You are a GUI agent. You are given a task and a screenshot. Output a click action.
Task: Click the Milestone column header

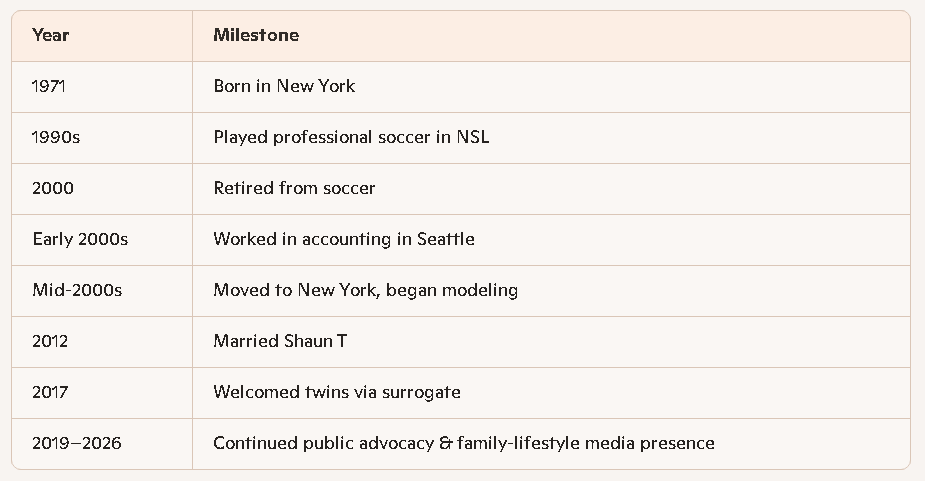click(256, 35)
